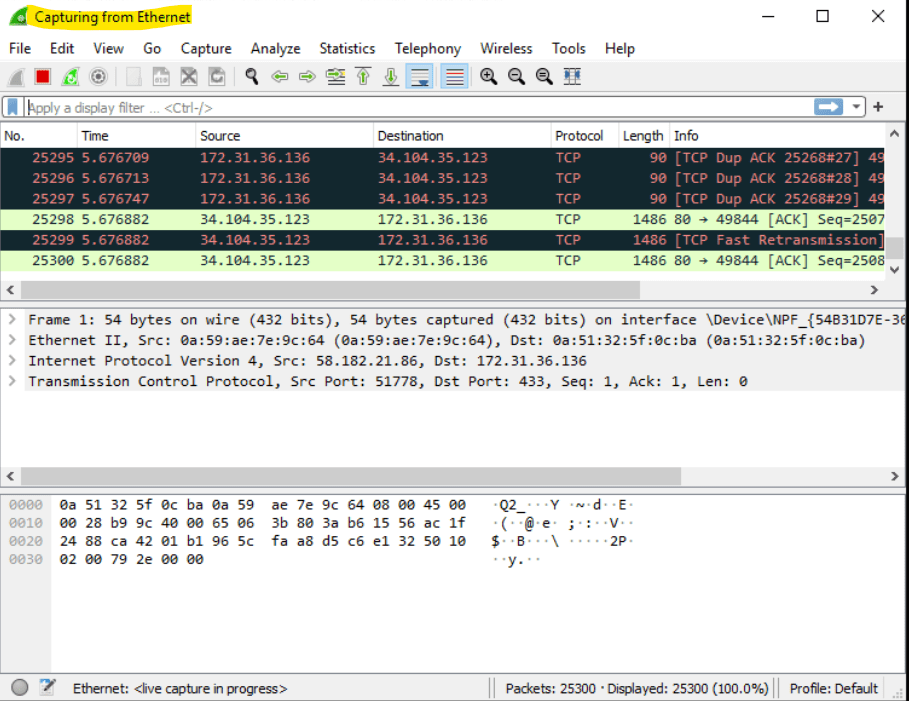This screenshot has height=701, width=909.
Task: Expand the Ethernet II details row
Action: coord(12,340)
